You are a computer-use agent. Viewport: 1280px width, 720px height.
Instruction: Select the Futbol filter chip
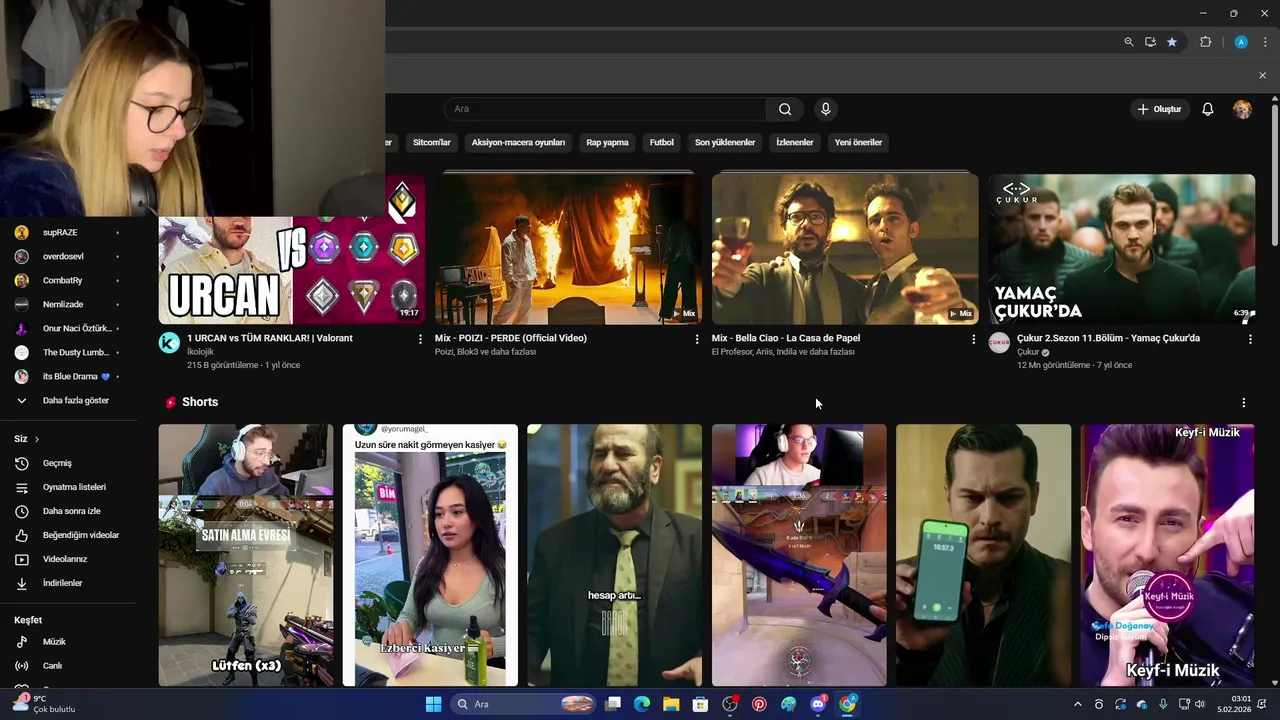tap(662, 142)
